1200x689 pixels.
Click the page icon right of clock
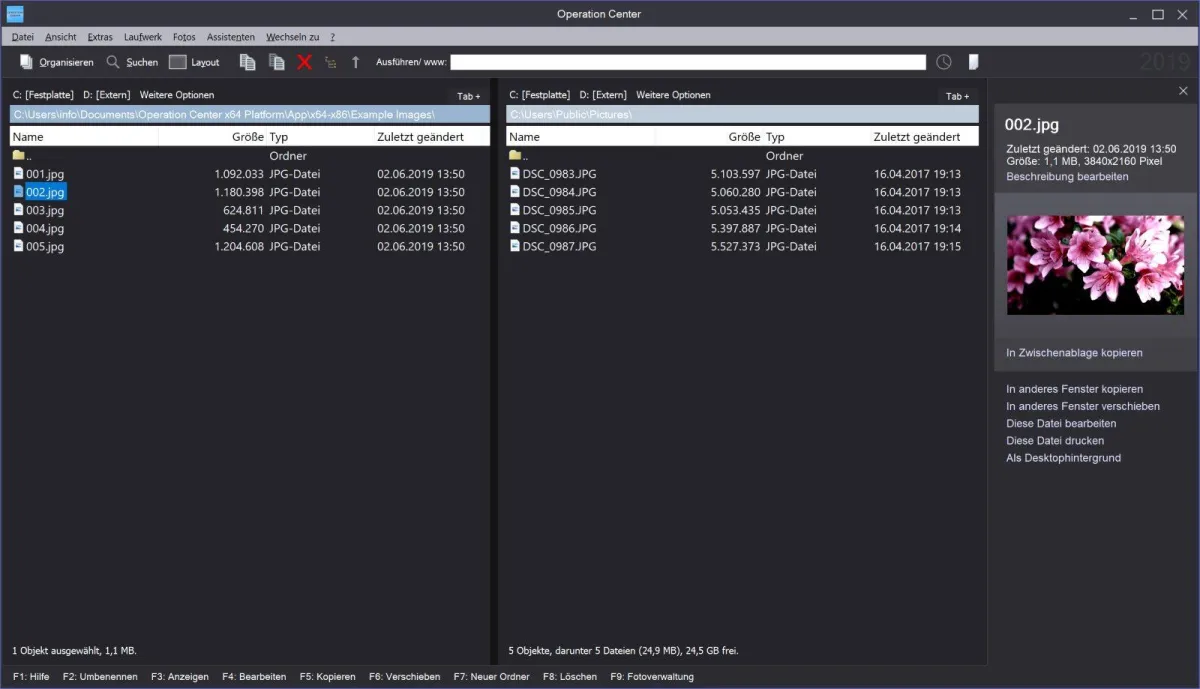pyautogui.click(x=973, y=62)
